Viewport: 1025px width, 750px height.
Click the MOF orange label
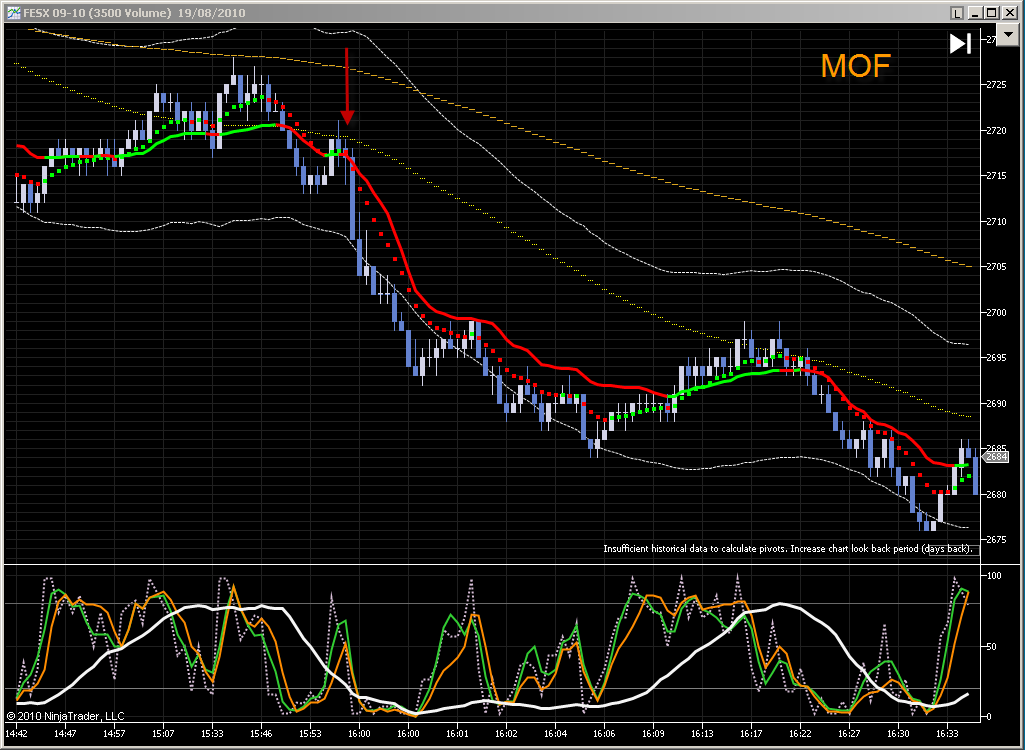click(856, 66)
